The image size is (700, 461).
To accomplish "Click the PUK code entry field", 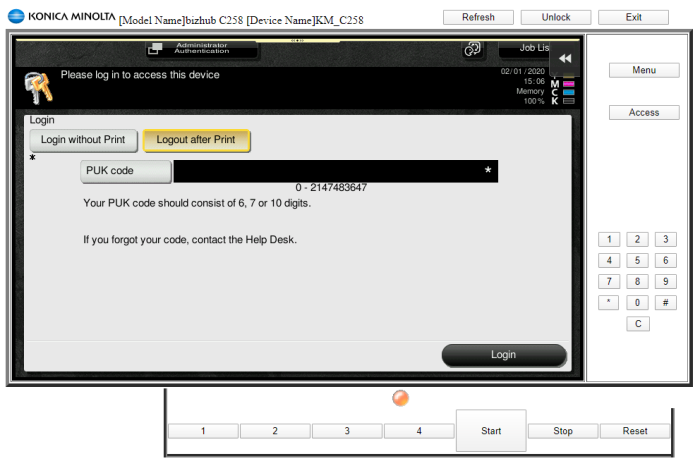I will pos(335,171).
